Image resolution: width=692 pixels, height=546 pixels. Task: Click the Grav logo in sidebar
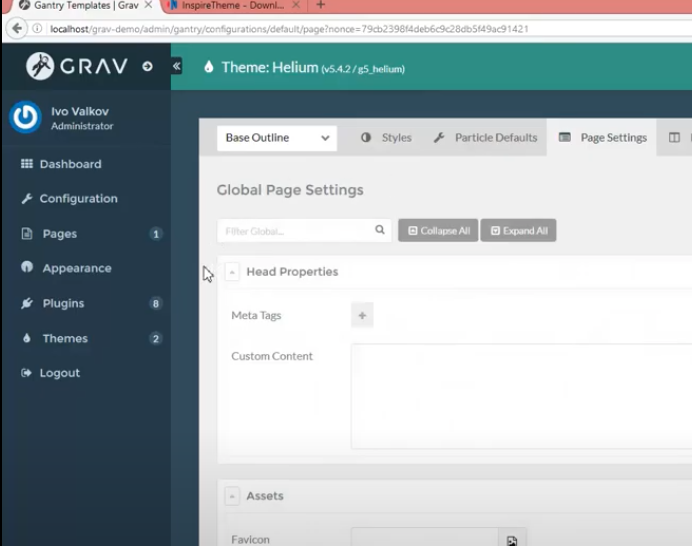click(x=77, y=66)
